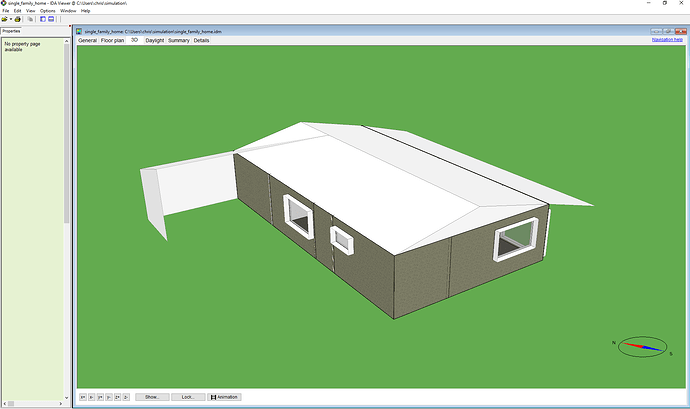Image resolution: width=690 pixels, height=409 pixels.
Task: Click the Print toolbar icon
Action: (x=18, y=19)
